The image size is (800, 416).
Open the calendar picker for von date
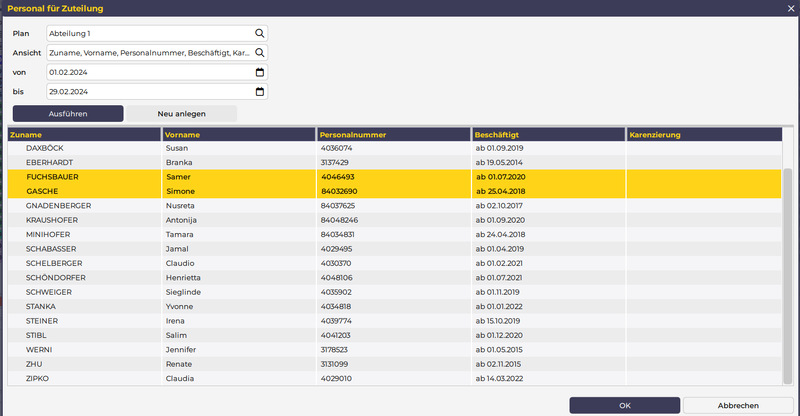(x=260, y=72)
